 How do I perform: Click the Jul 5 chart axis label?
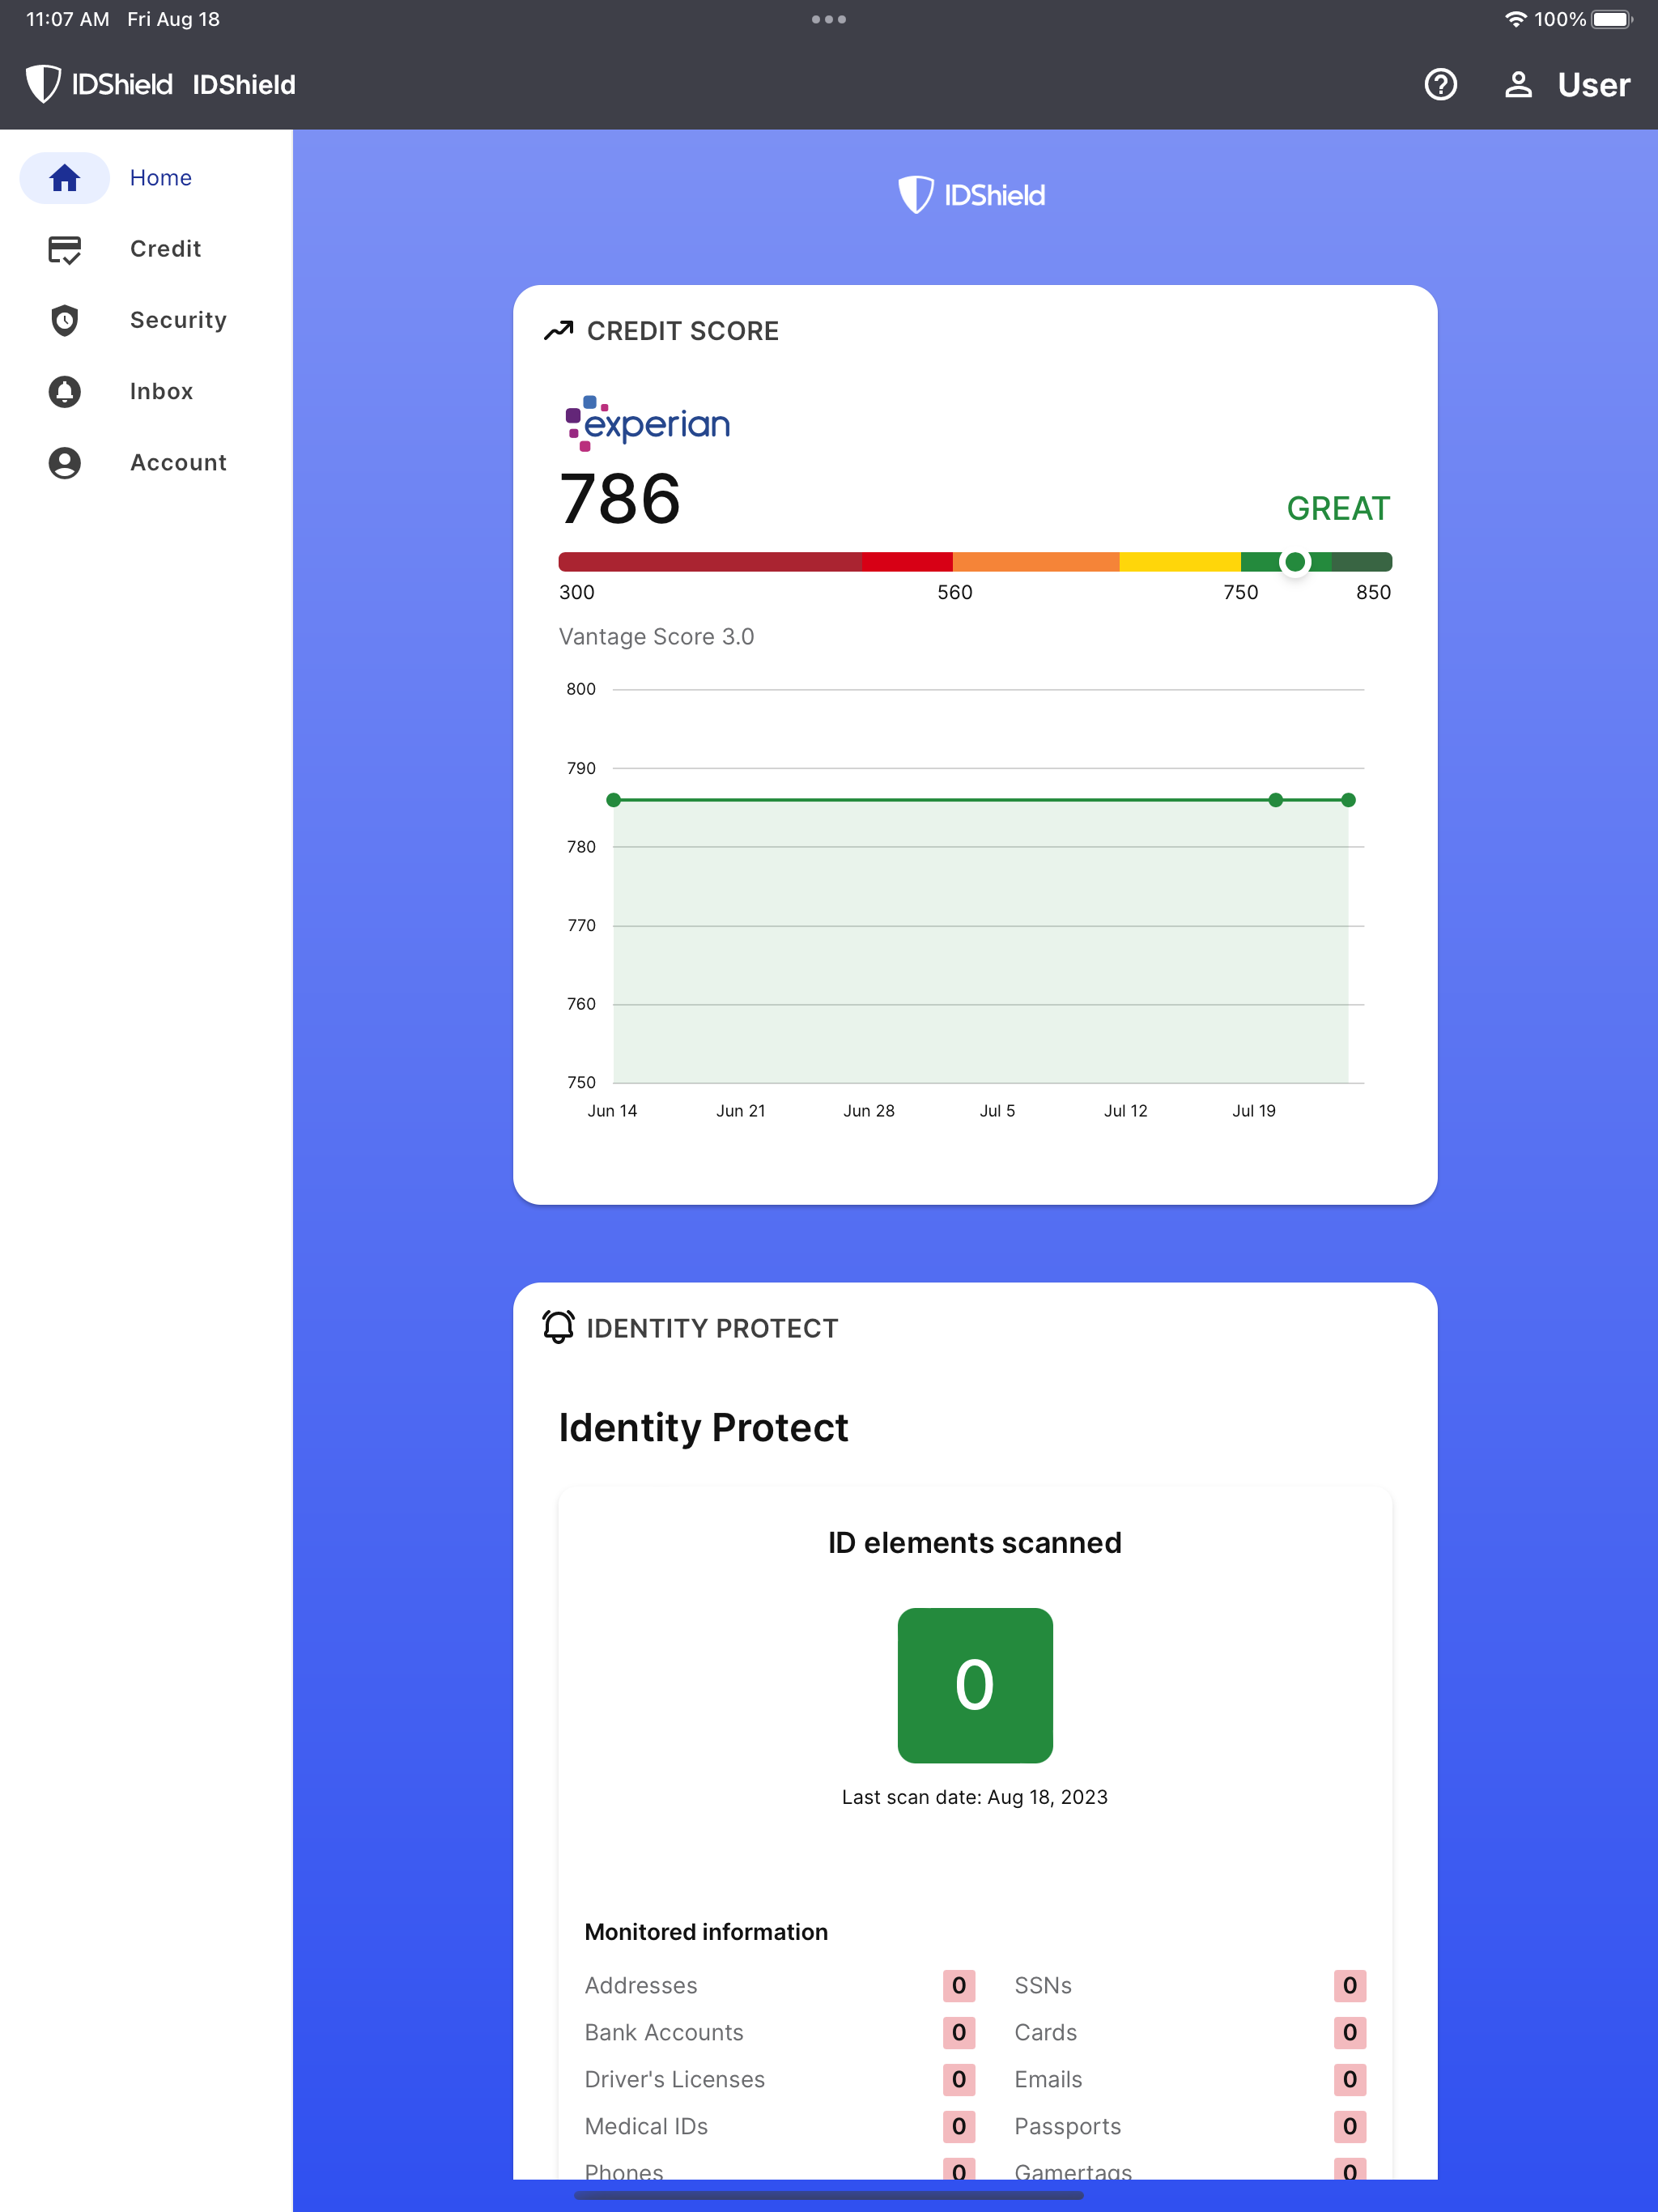(x=997, y=1111)
